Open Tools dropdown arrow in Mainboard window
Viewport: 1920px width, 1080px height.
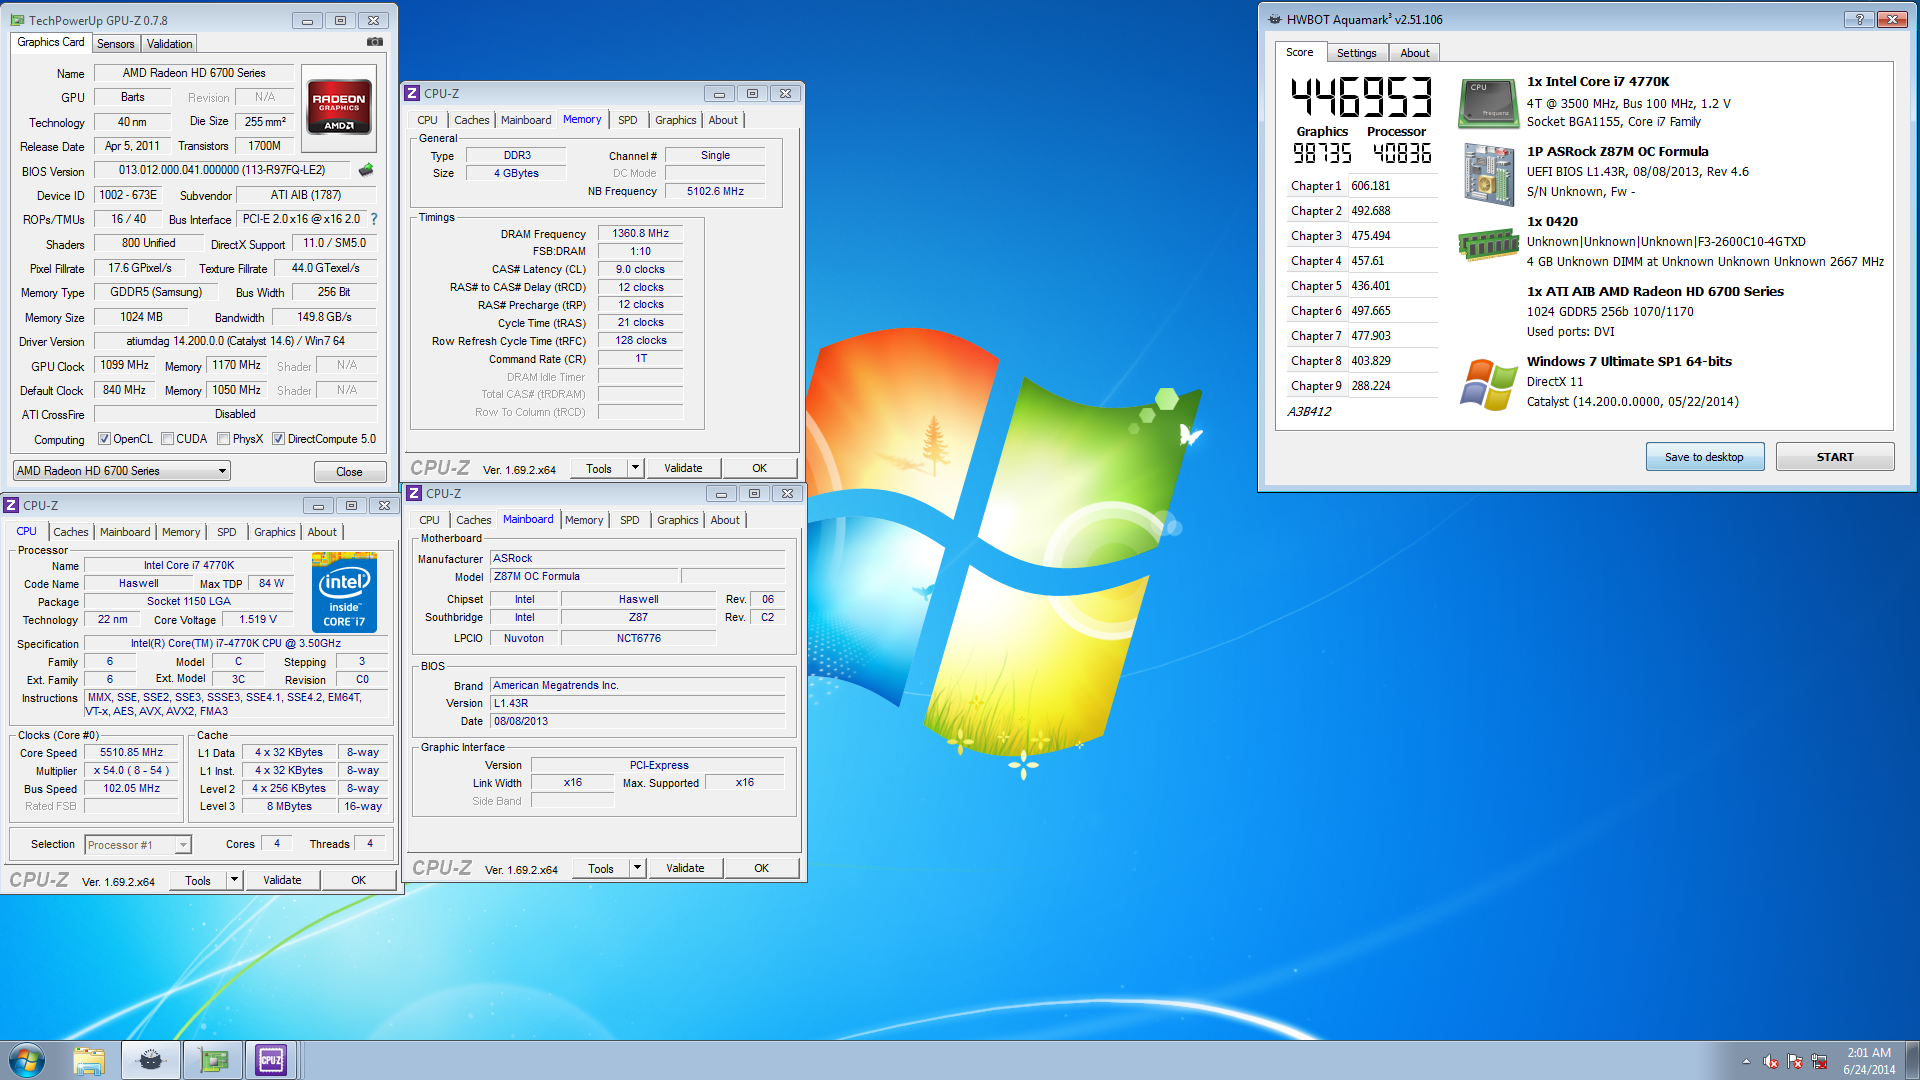[x=637, y=868]
